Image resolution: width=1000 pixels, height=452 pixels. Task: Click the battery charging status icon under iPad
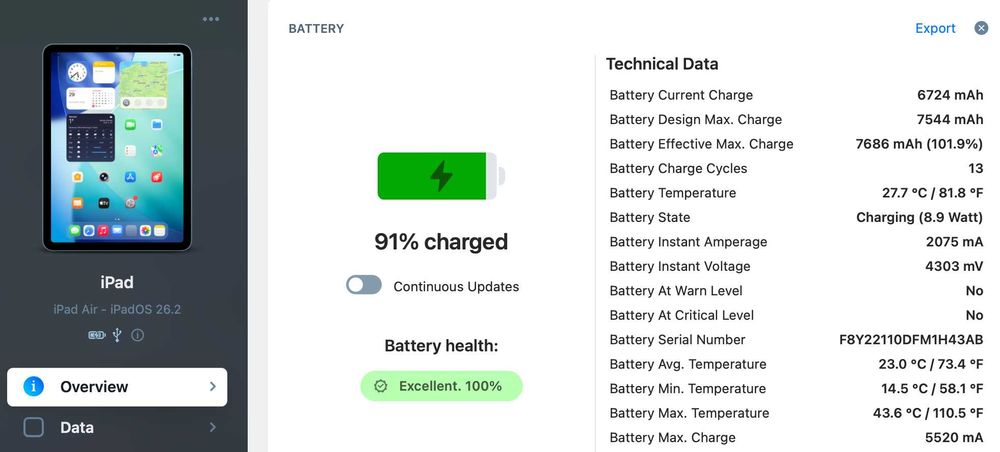click(97, 335)
